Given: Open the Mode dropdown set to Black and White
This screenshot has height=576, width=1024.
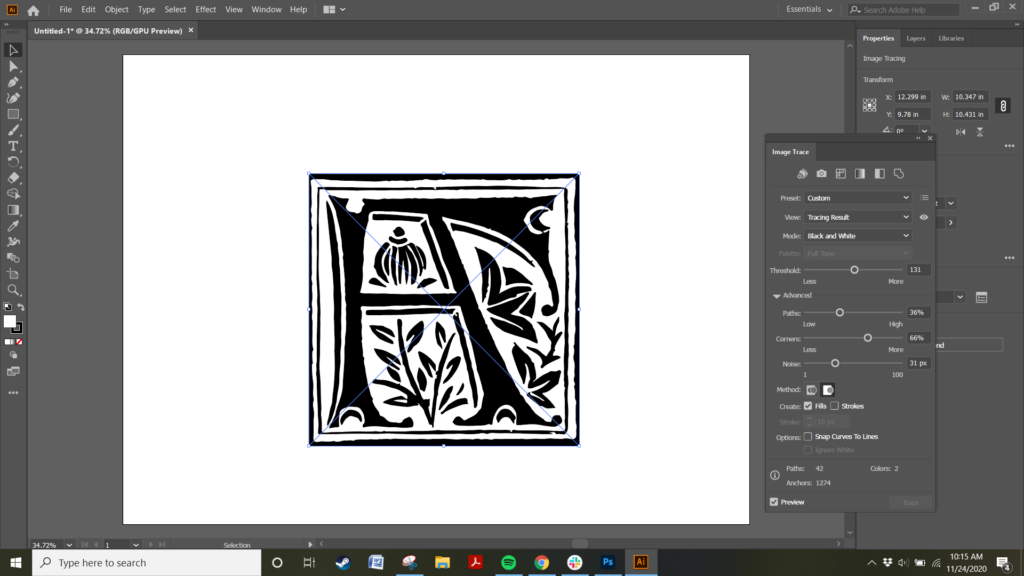Looking at the screenshot, I should [x=858, y=236].
